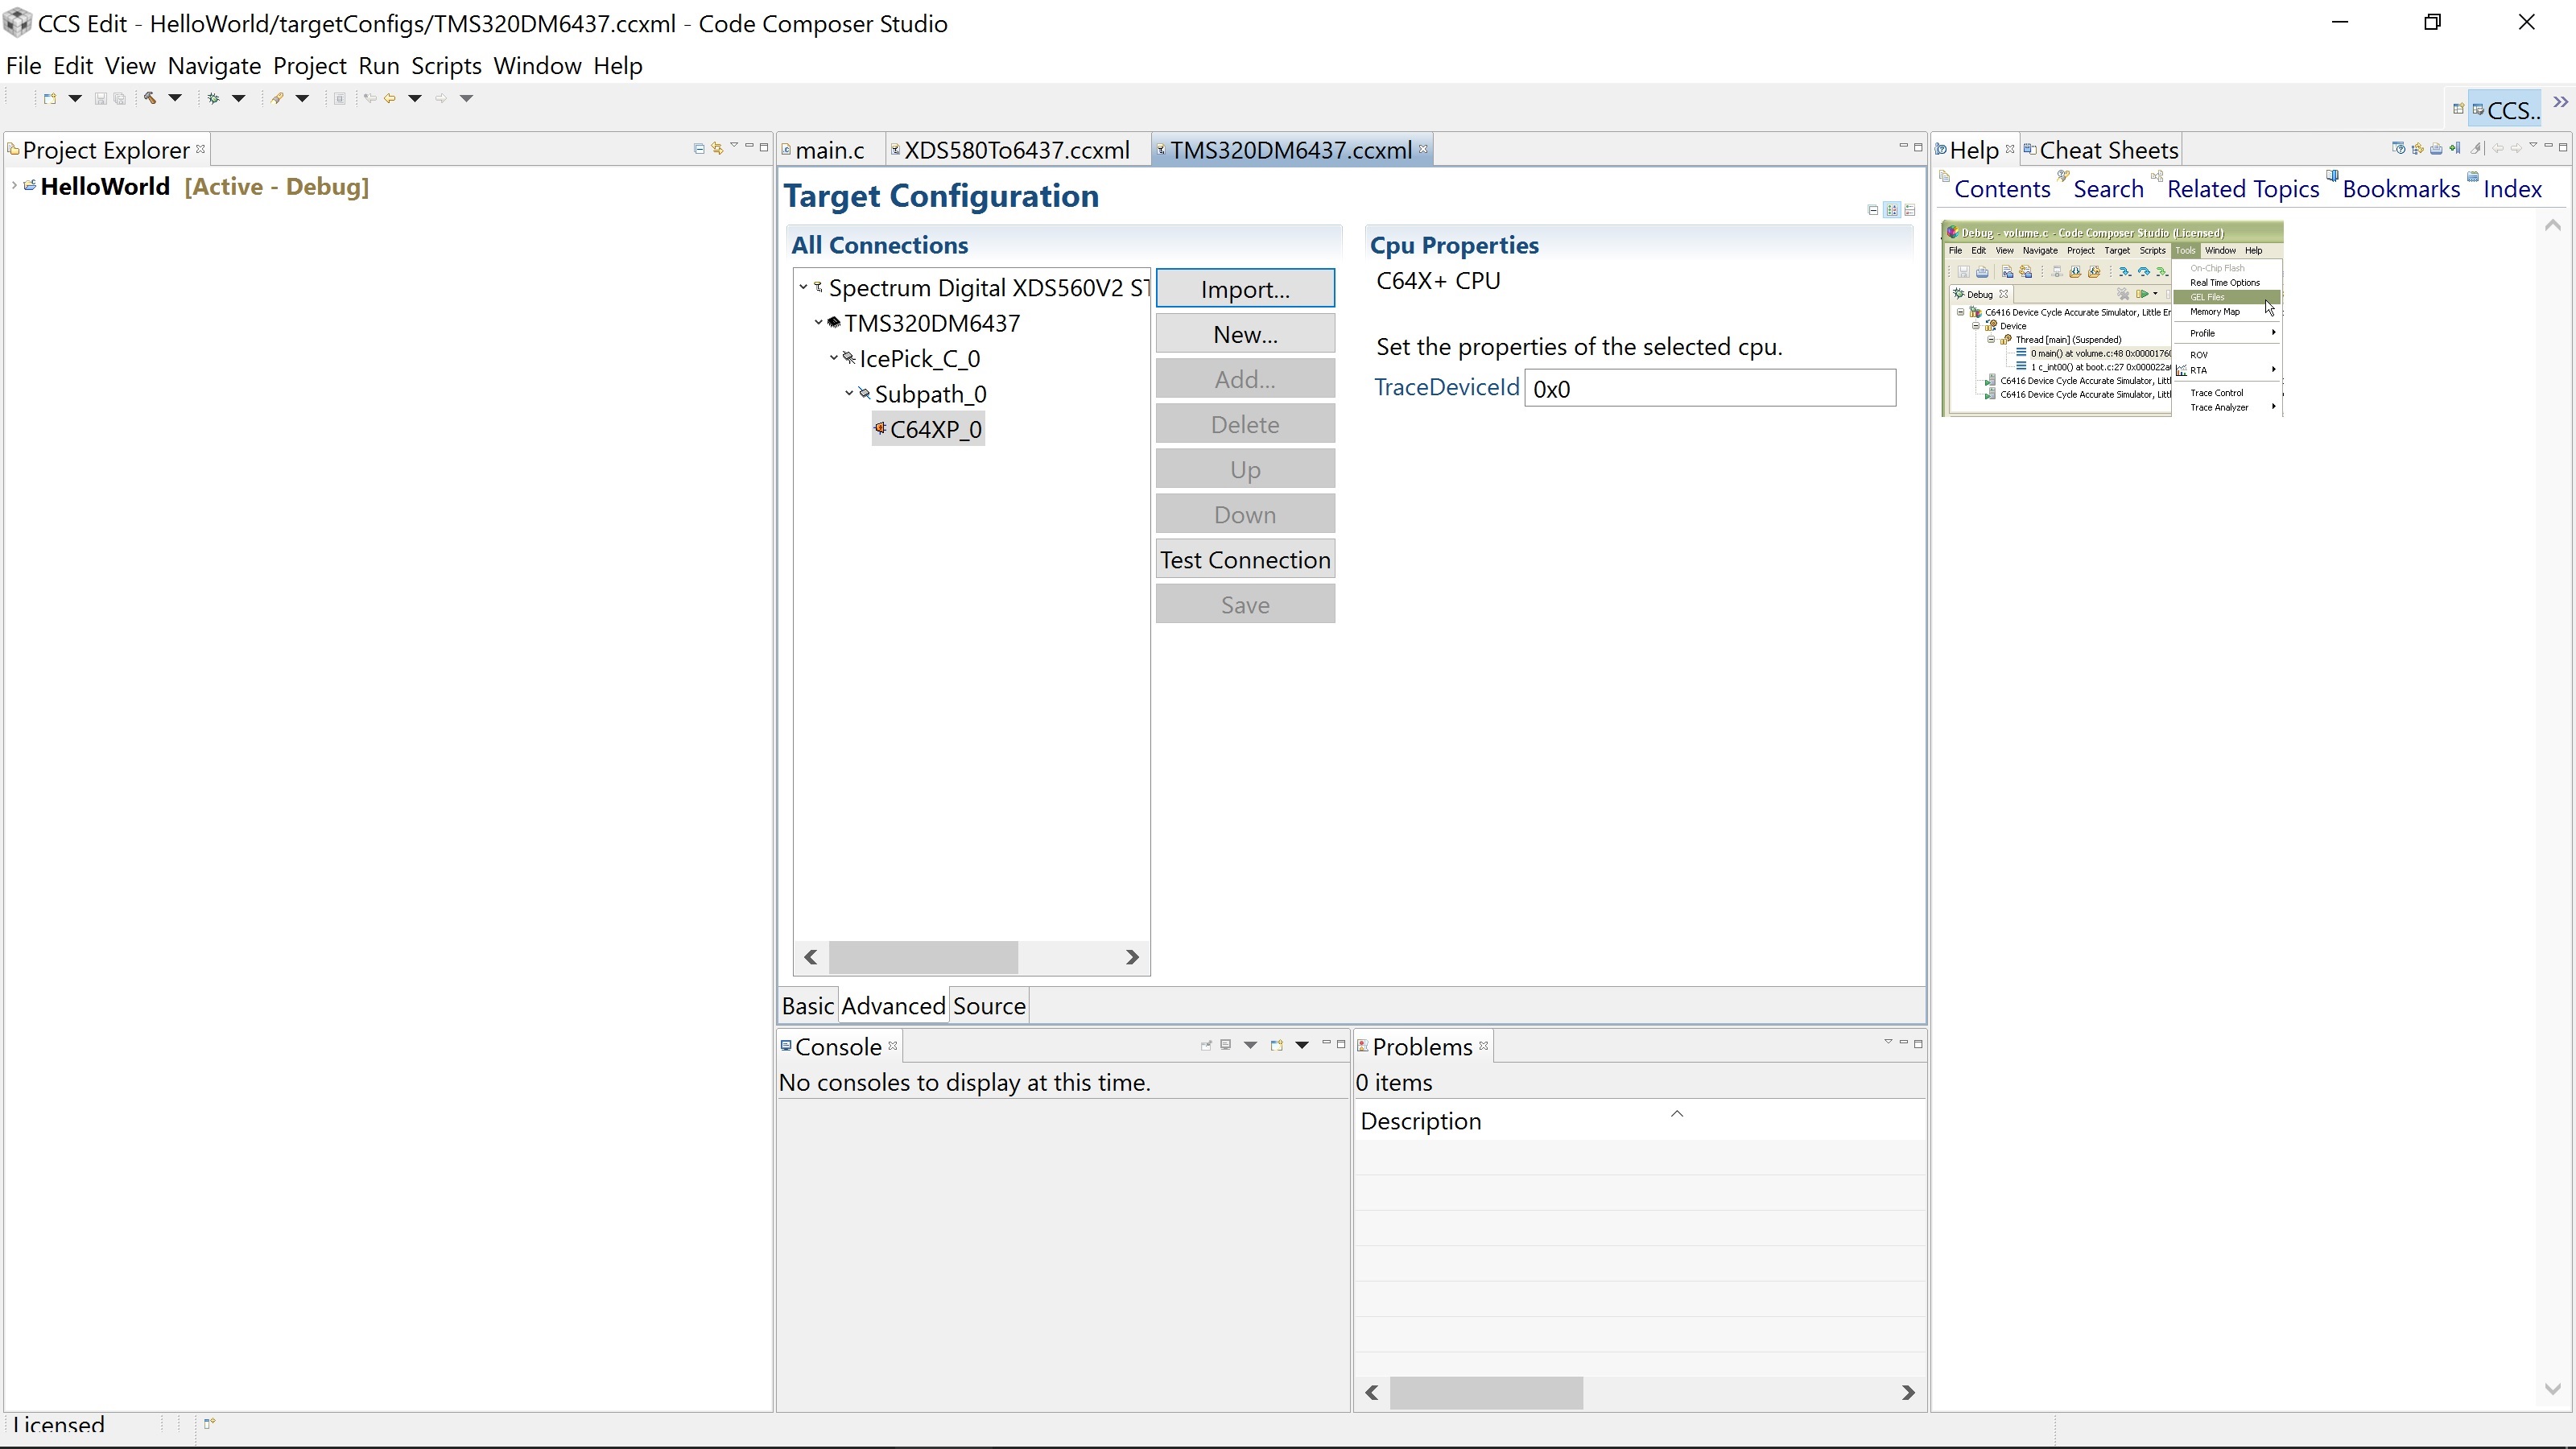Click Bookmark Document icon in Help toolbar
2576x1449 pixels.
2455,148
